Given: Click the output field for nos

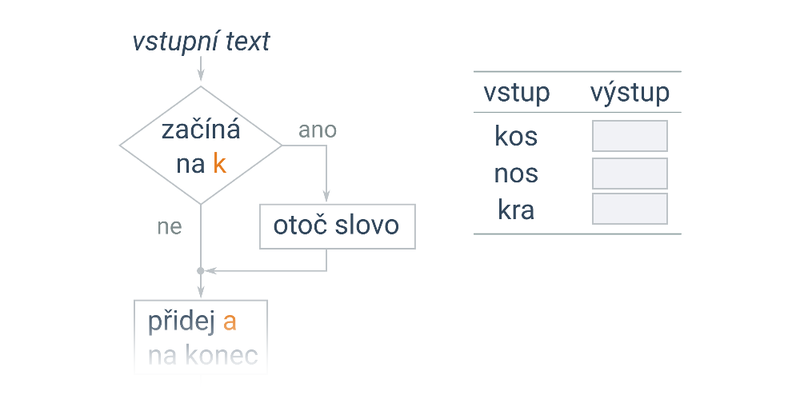Looking at the screenshot, I should [630, 173].
